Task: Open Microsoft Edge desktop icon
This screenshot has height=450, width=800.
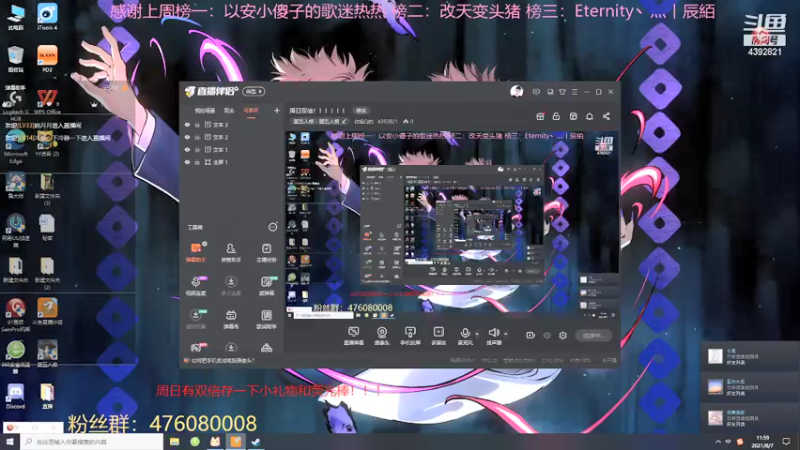Action: [x=15, y=146]
